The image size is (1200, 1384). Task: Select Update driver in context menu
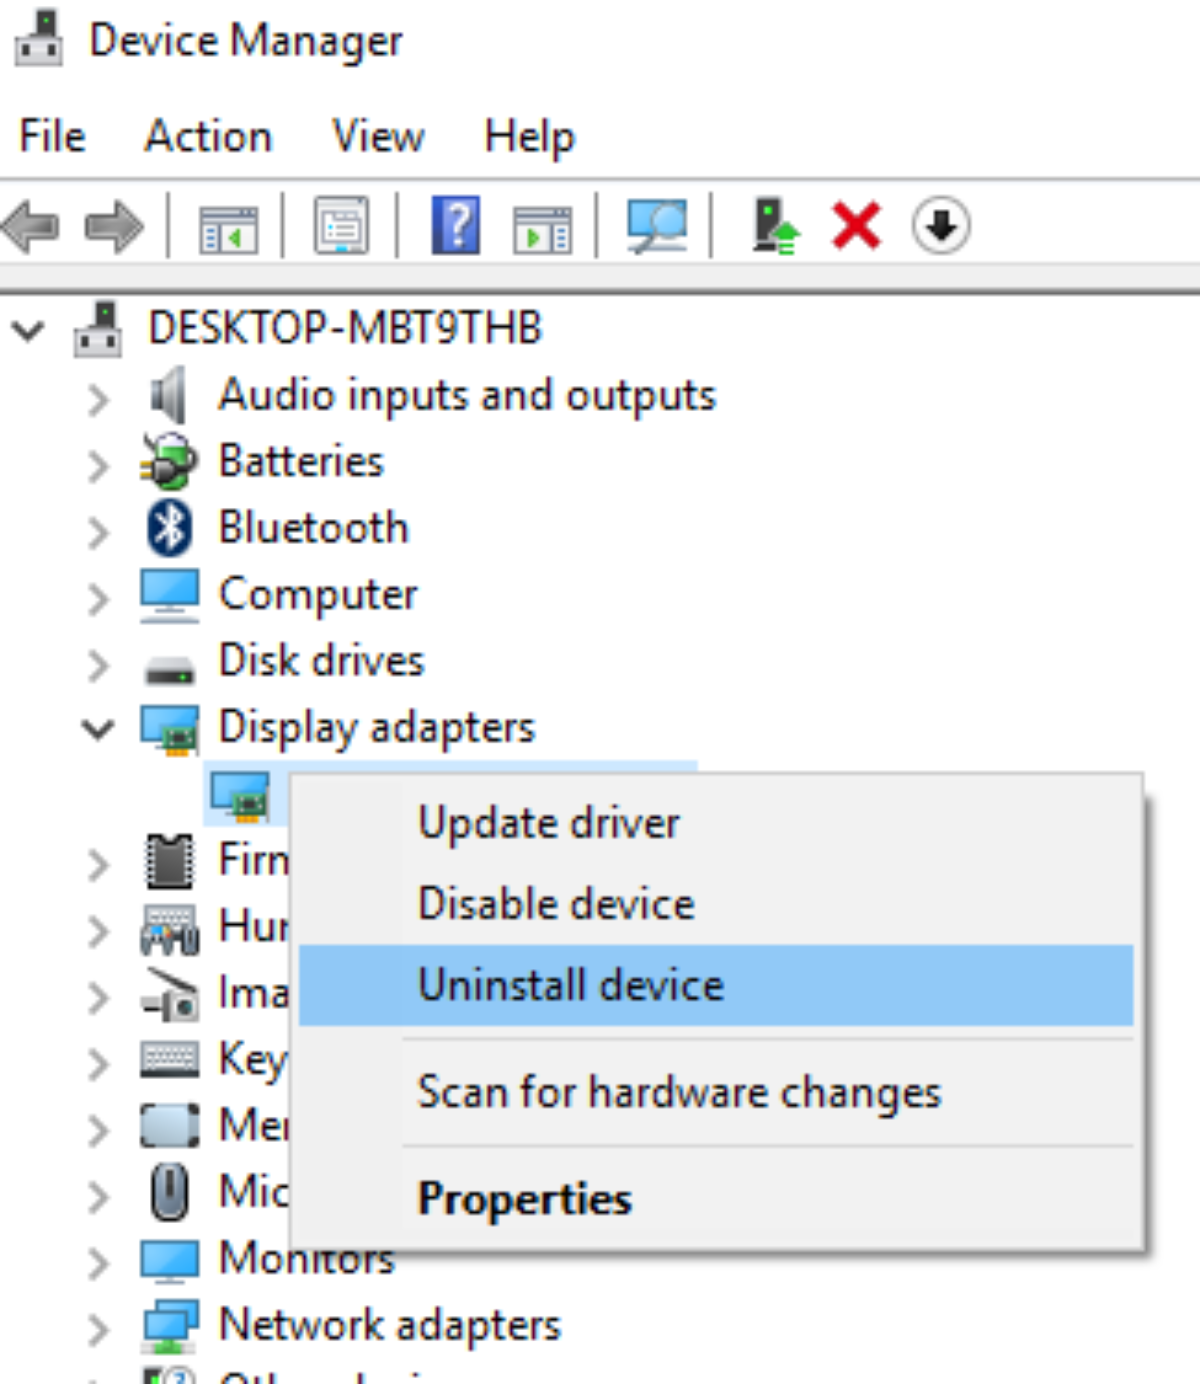click(x=549, y=824)
